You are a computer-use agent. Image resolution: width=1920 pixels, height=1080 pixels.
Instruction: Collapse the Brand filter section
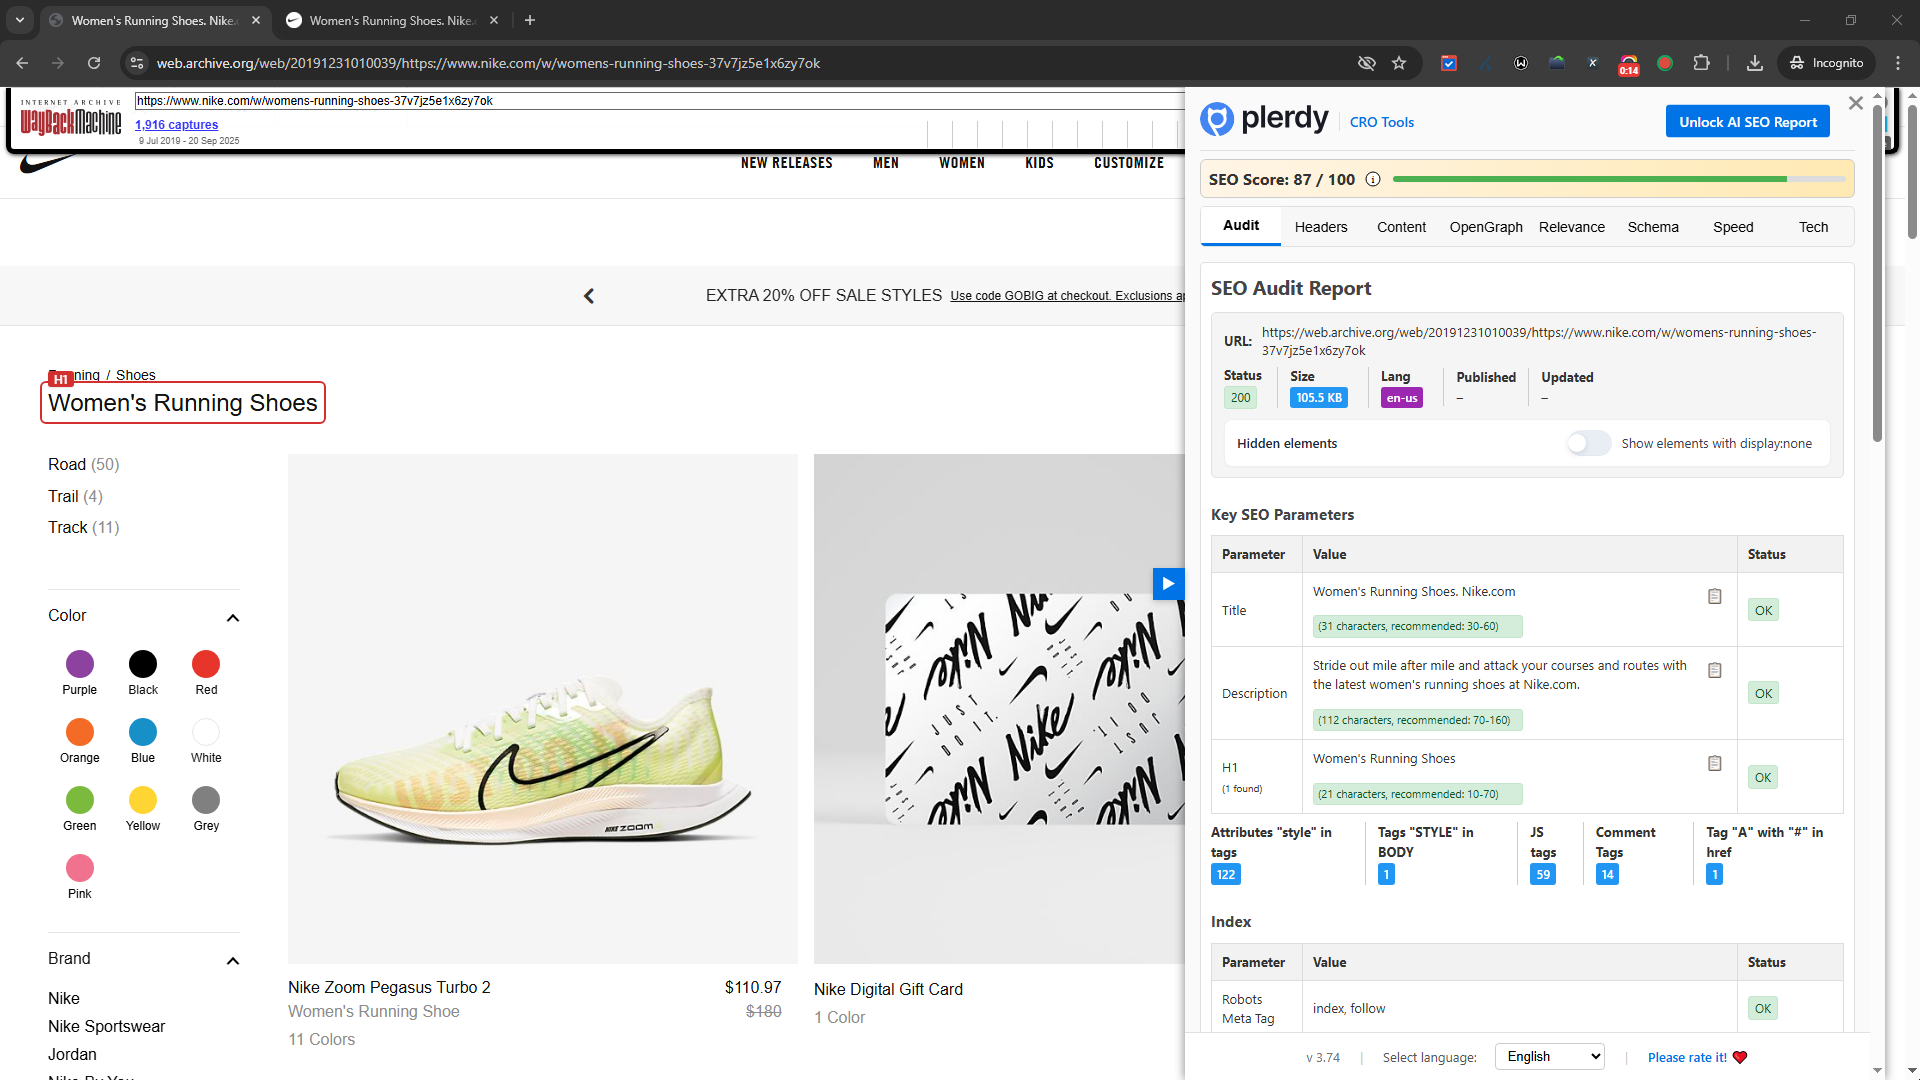tap(233, 961)
